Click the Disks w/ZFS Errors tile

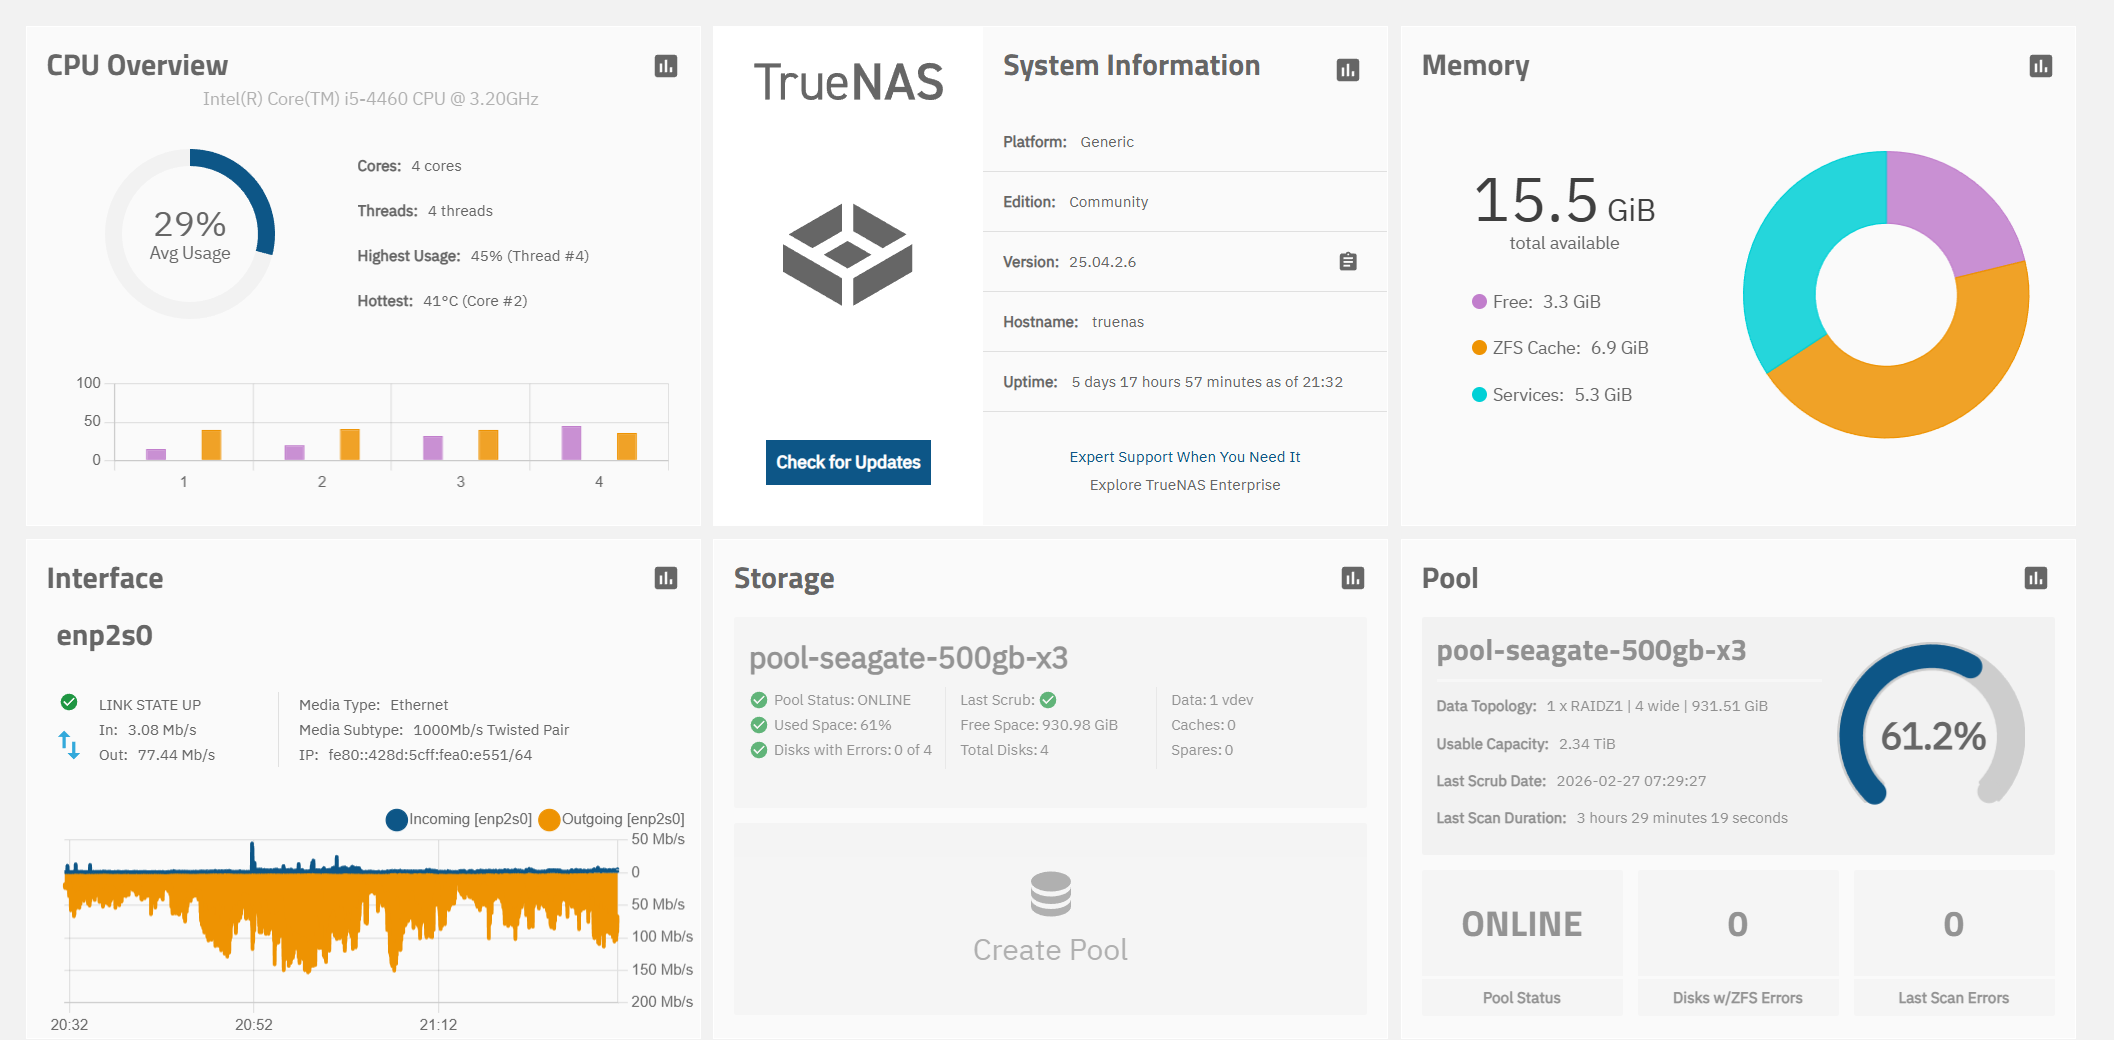[1738, 943]
